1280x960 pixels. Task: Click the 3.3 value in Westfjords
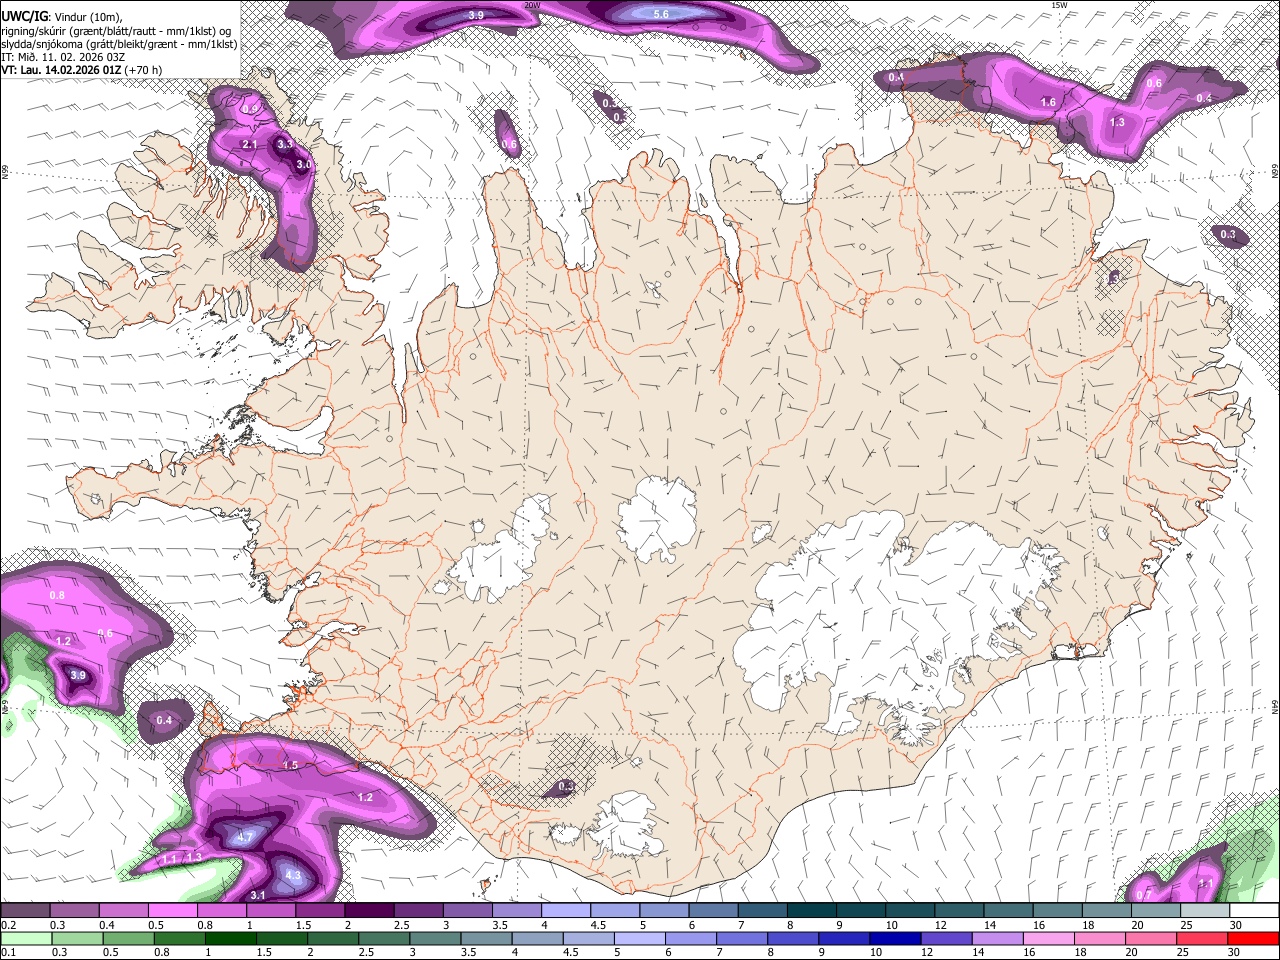pos(284,145)
